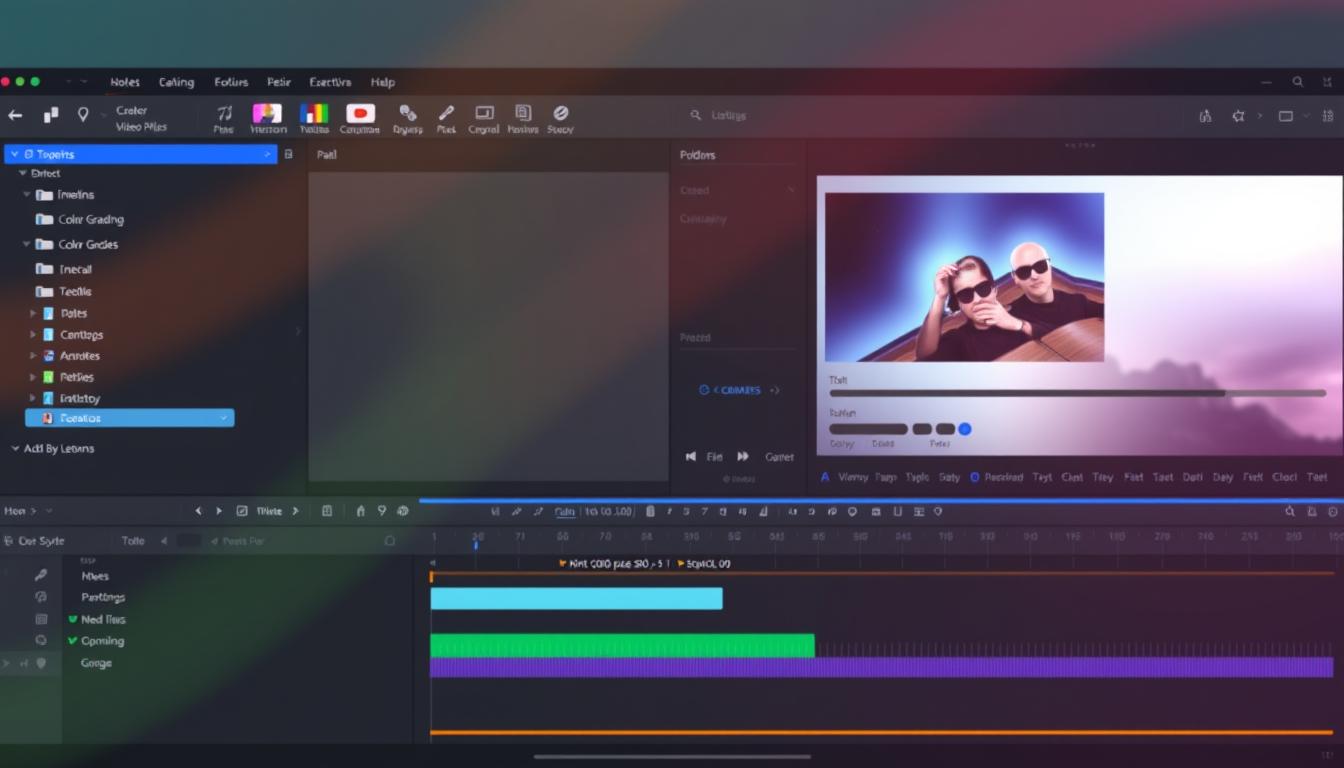
Task: Click the document pages toolbar icon
Action: click(x=522, y=113)
